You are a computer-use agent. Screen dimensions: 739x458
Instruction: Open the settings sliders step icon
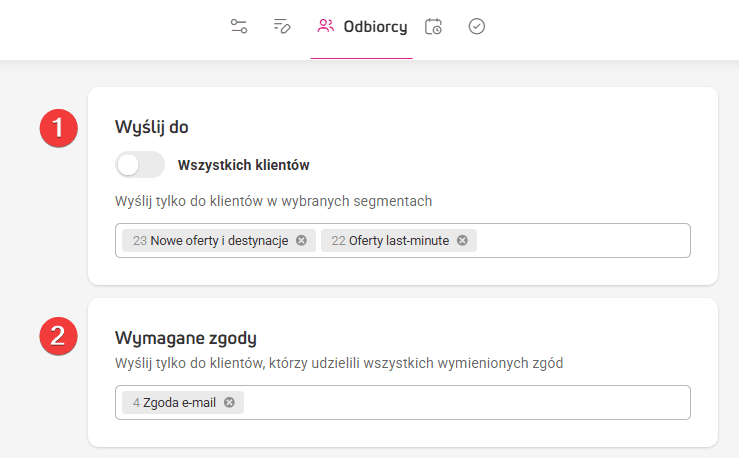pyautogui.click(x=238, y=26)
